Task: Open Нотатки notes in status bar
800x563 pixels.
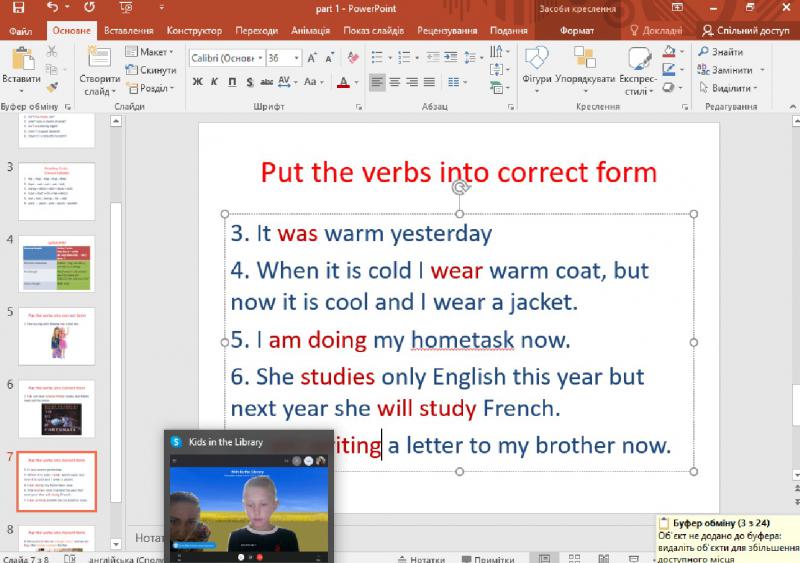Action: pyautogui.click(x=421, y=559)
